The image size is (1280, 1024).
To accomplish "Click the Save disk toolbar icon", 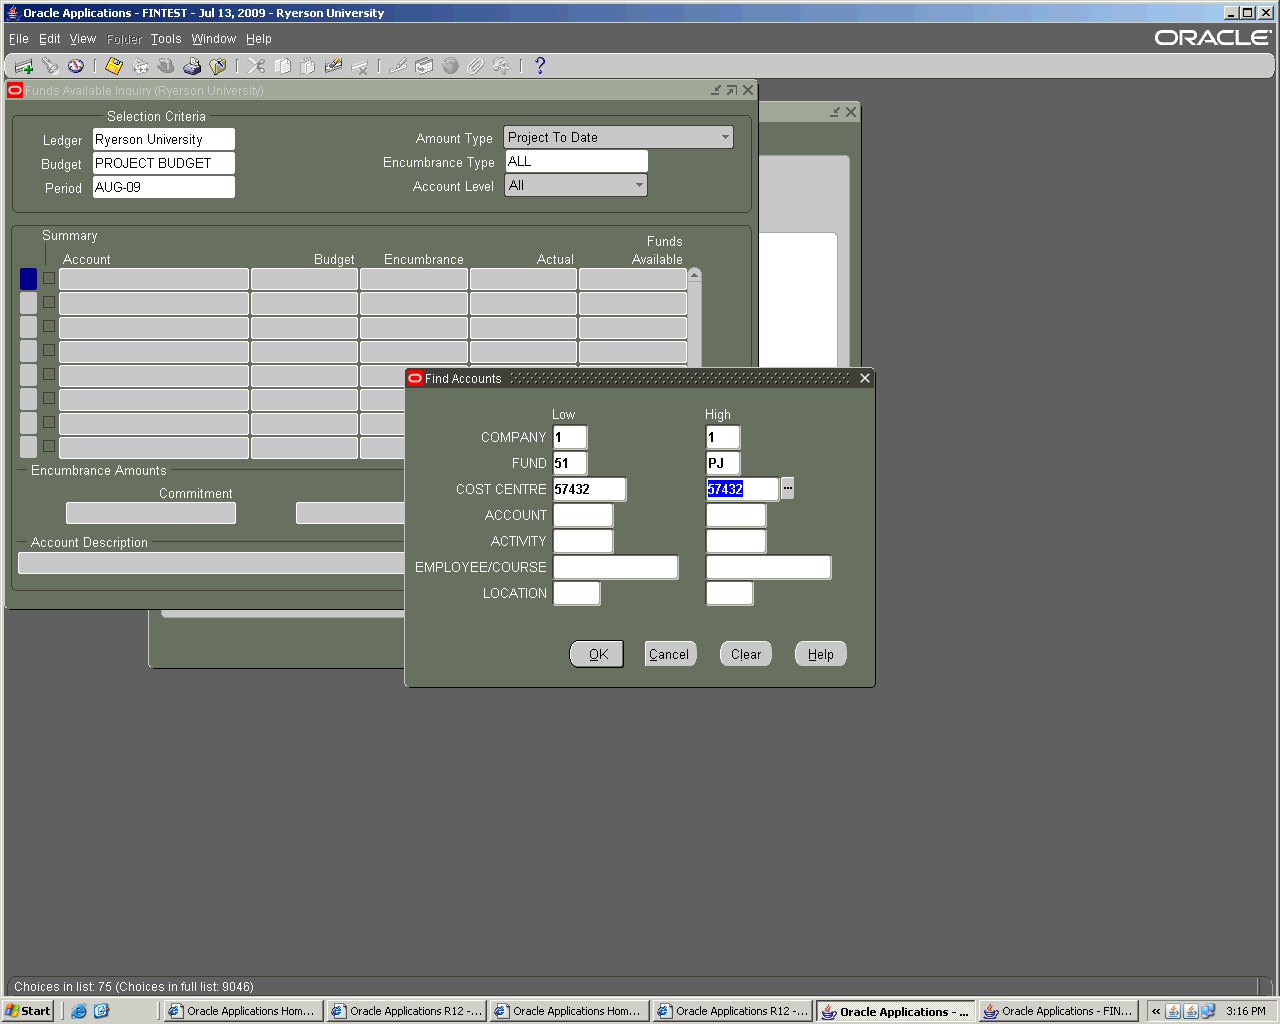I will [114, 66].
